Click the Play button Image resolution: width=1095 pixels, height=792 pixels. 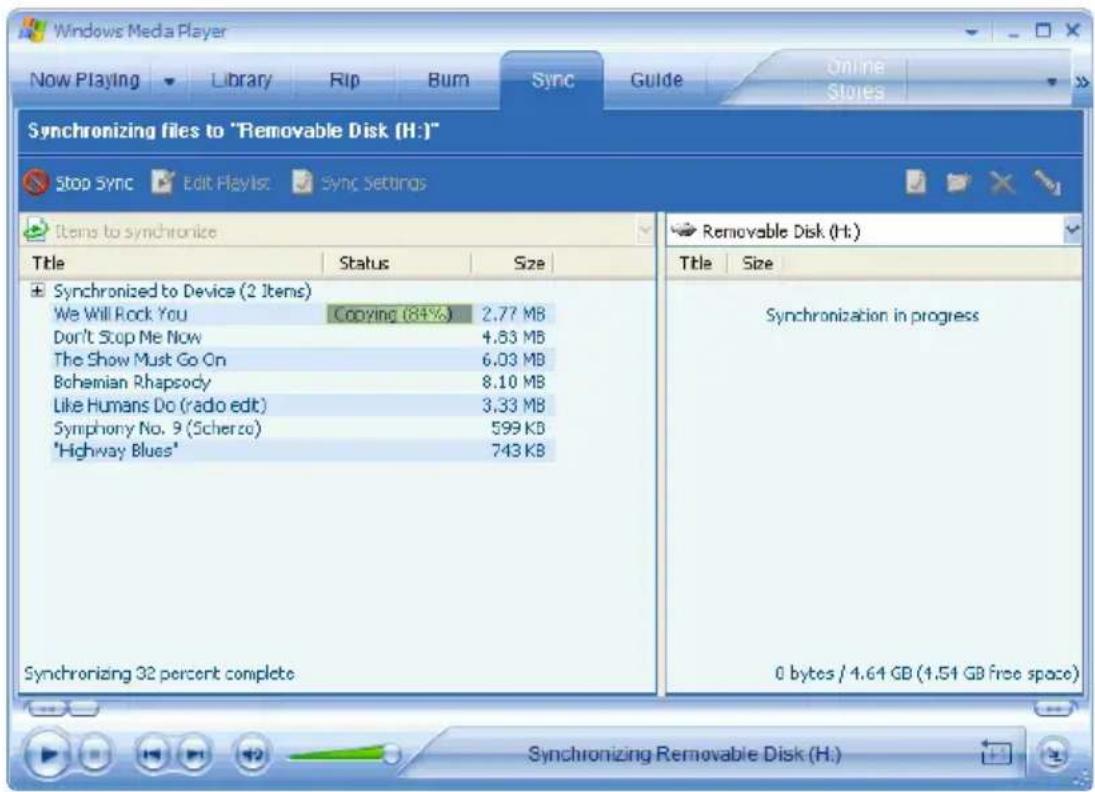coord(47,754)
